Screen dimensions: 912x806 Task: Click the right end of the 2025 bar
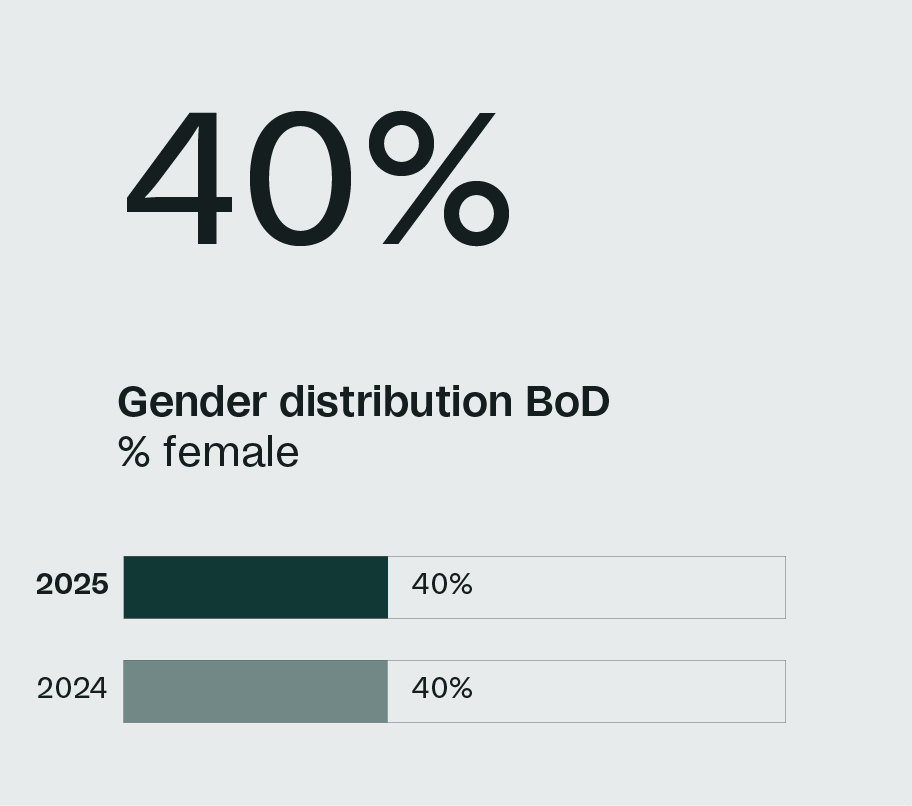[x=780, y=587]
